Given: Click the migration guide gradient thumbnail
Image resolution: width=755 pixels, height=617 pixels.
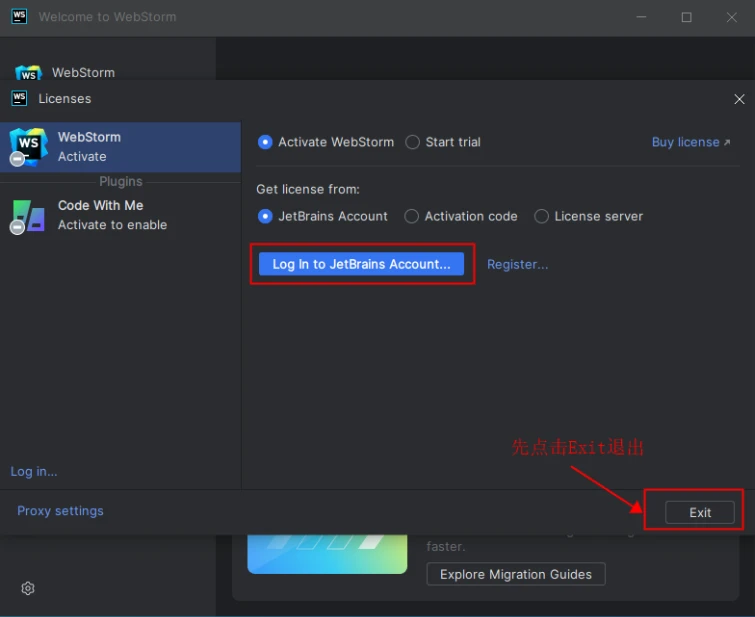Looking at the screenshot, I should point(327,554).
